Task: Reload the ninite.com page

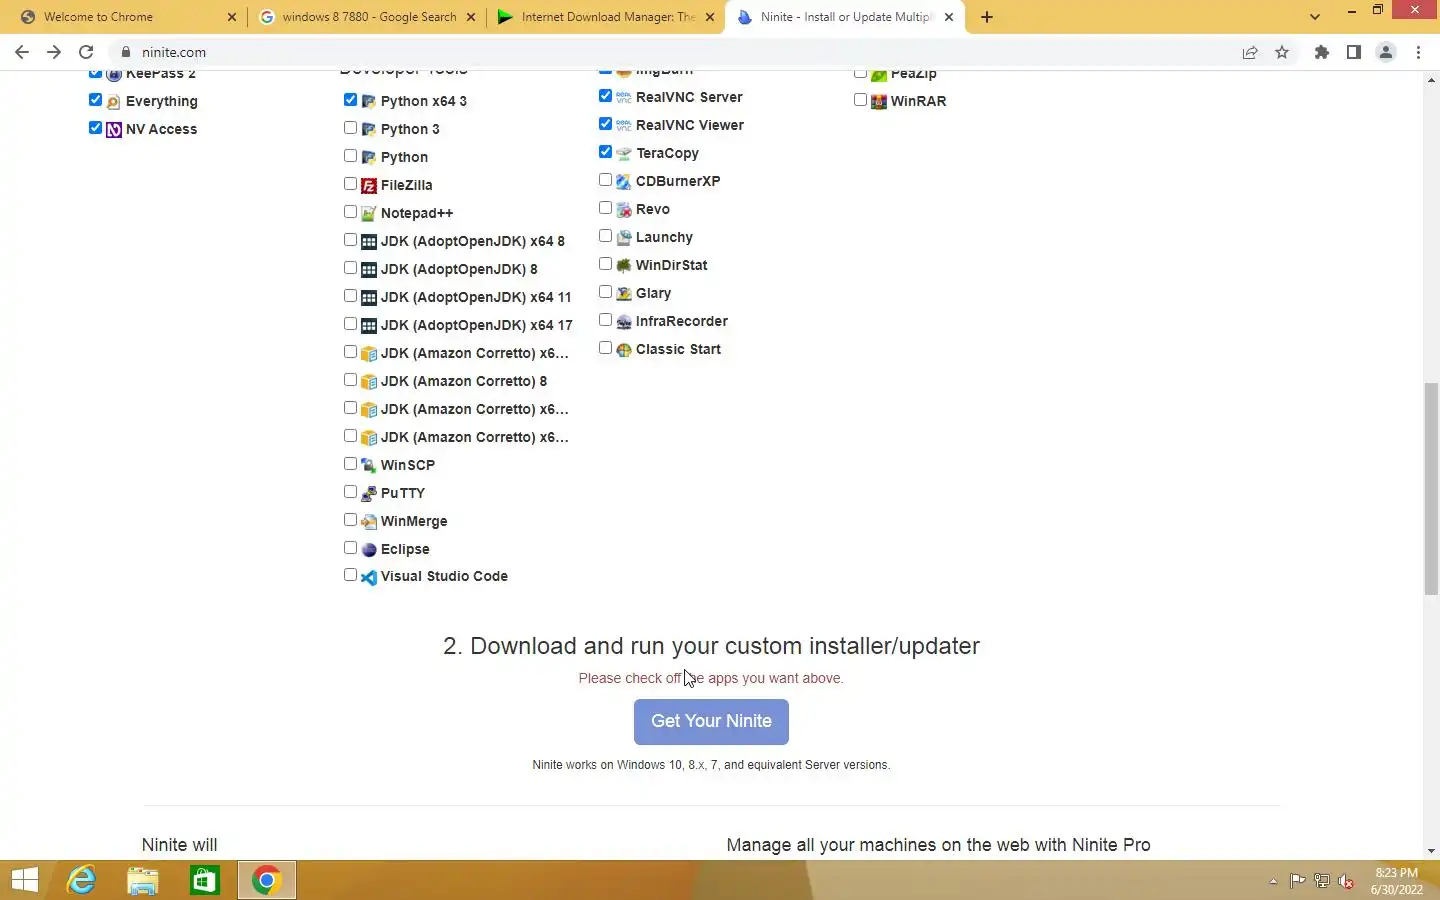Action: (86, 52)
